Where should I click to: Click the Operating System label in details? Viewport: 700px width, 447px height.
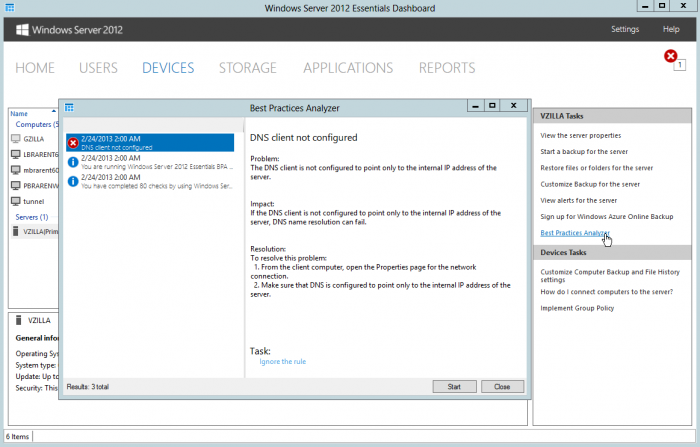point(37,354)
